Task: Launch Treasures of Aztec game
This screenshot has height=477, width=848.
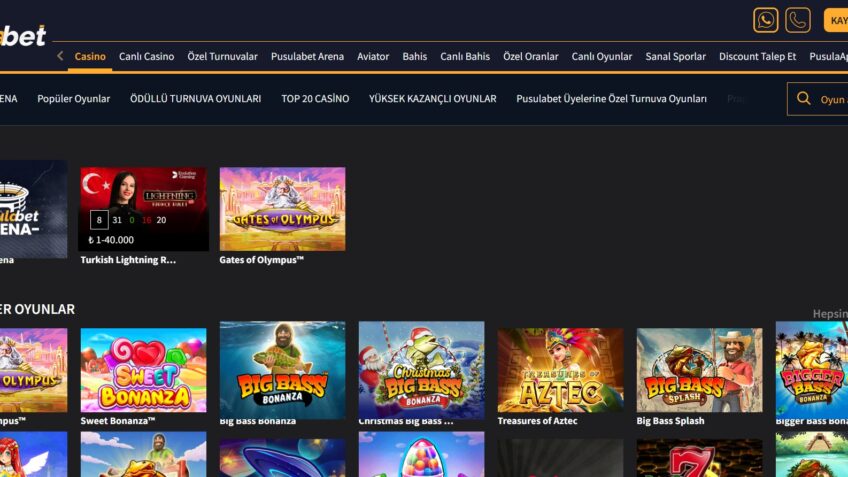Action: click(560, 370)
